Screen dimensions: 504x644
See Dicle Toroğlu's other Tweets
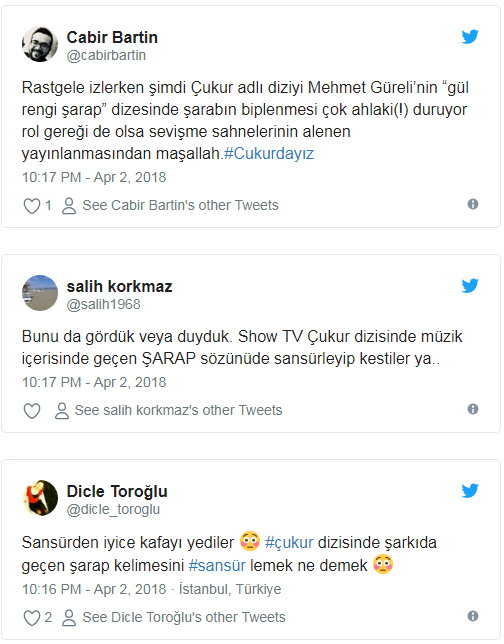[173, 617]
